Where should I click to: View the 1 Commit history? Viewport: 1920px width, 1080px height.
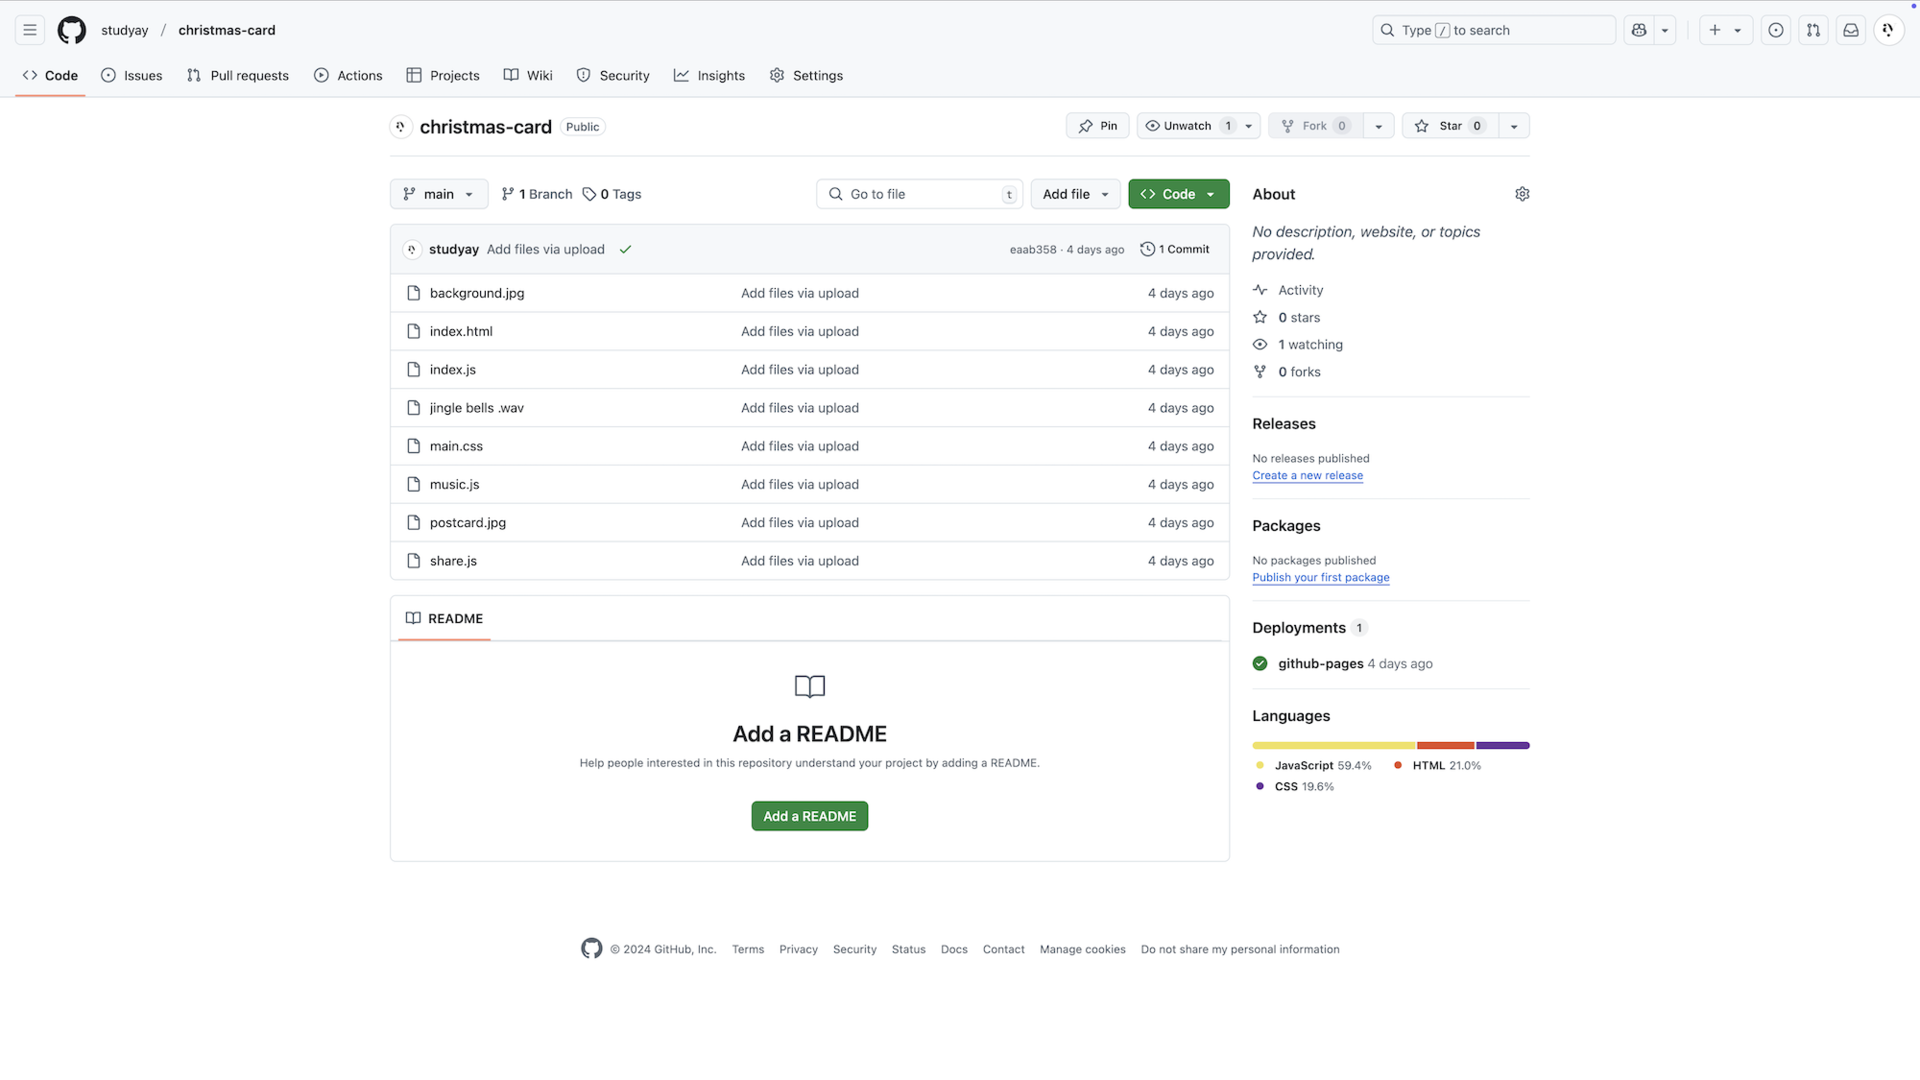1175,250
